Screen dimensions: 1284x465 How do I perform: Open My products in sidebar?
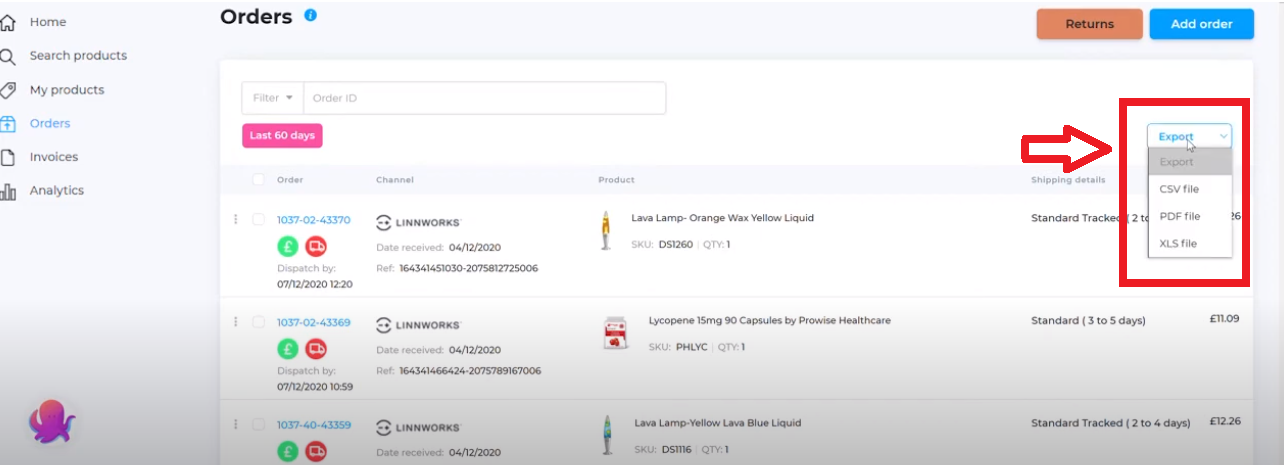pyautogui.click(x=67, y=90)
